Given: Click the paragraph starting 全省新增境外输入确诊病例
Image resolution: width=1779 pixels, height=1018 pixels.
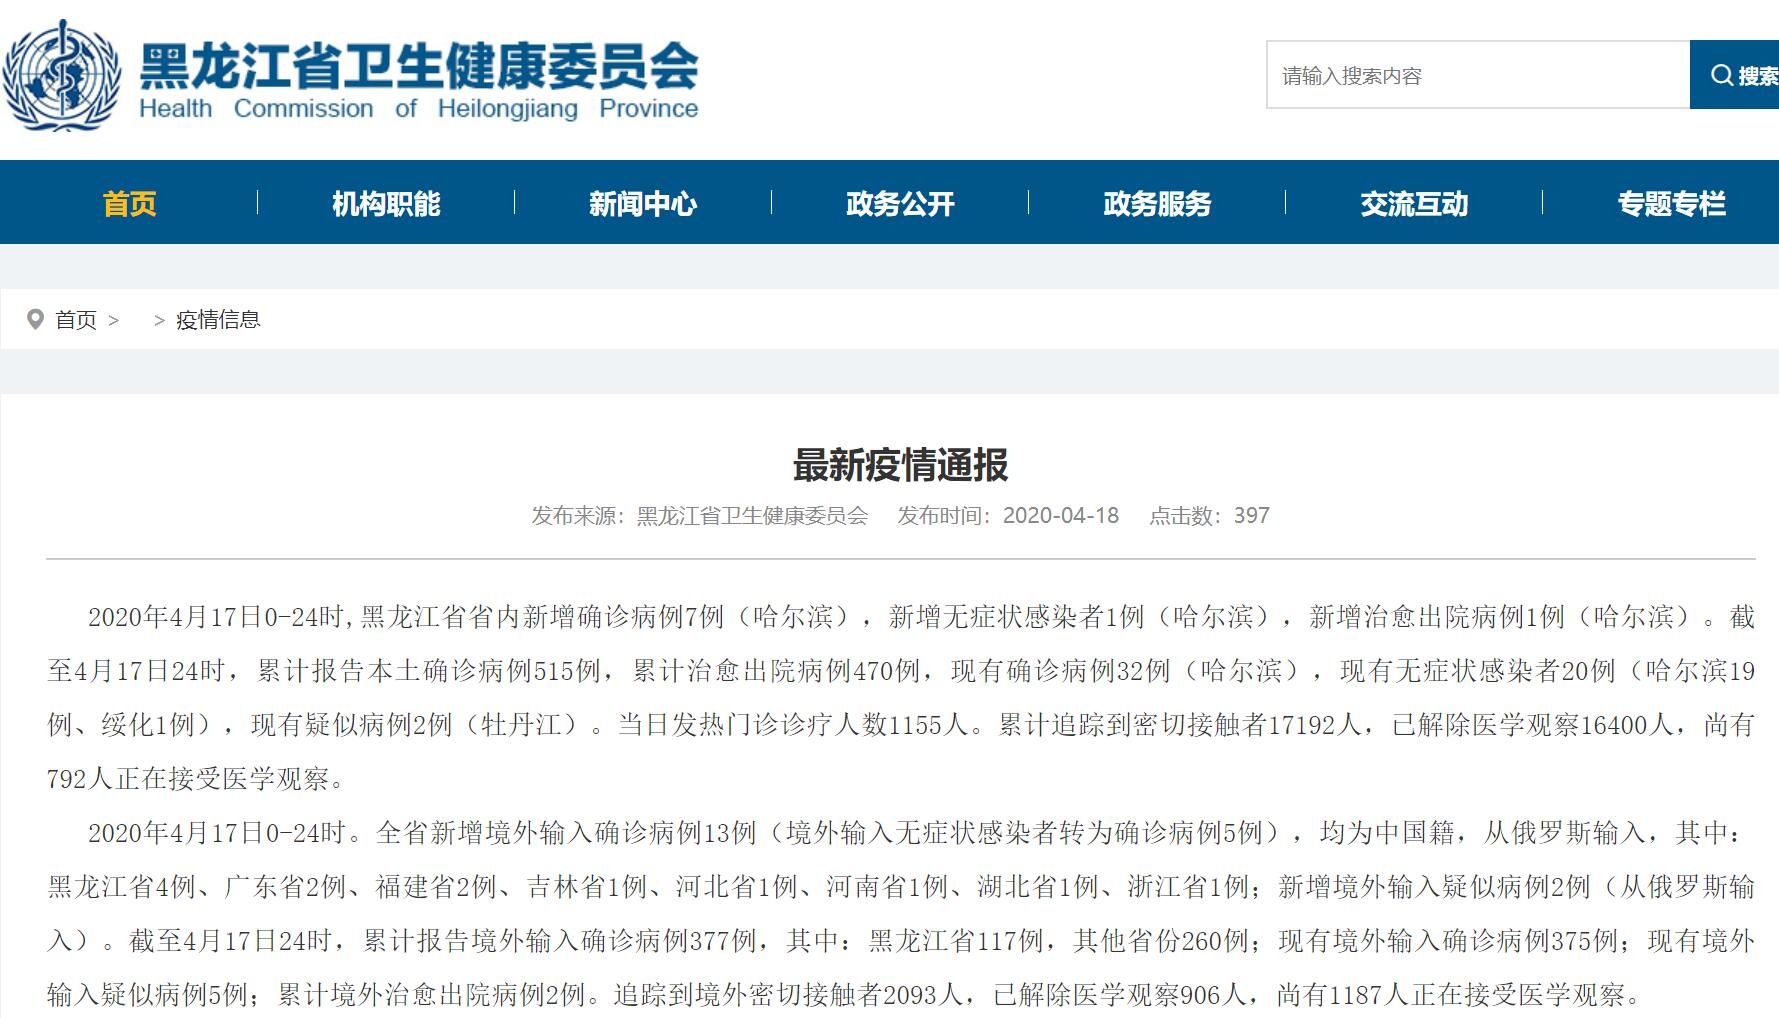Looking at the screenshot, I should (900, 913).
